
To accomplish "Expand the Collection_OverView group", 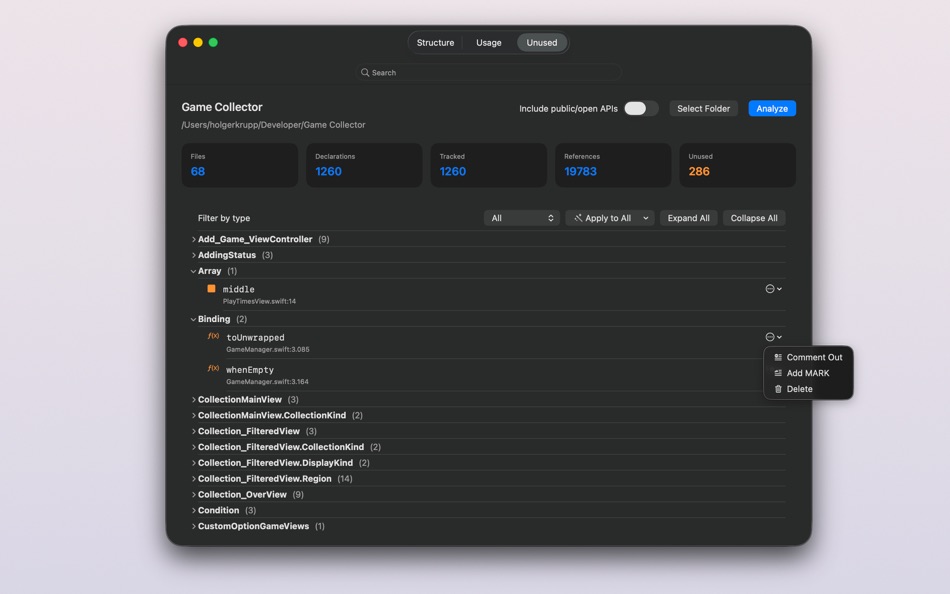I will click(x=192, y=494).
